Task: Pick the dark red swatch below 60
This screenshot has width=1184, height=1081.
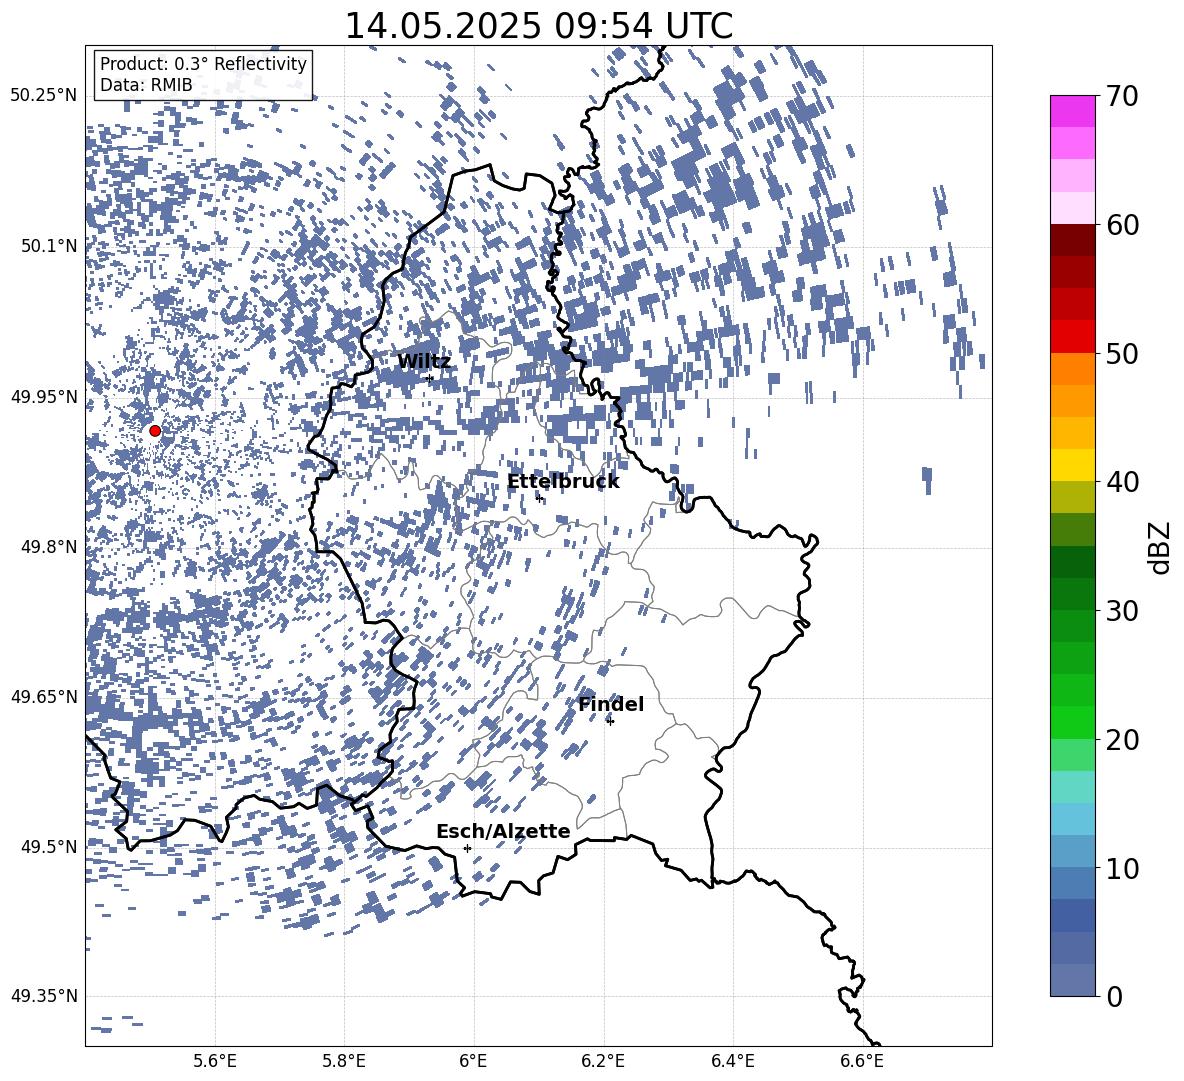Action: click(1072, 240)
